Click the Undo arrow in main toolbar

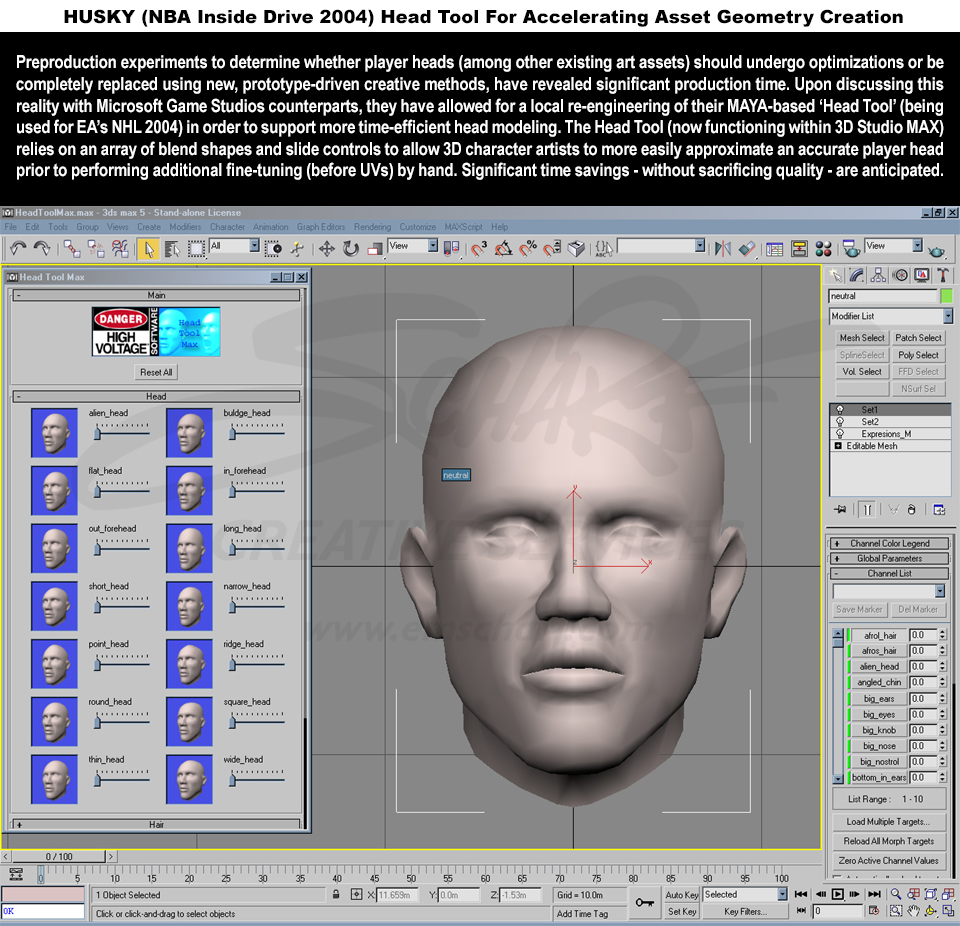tap(18, 249)
